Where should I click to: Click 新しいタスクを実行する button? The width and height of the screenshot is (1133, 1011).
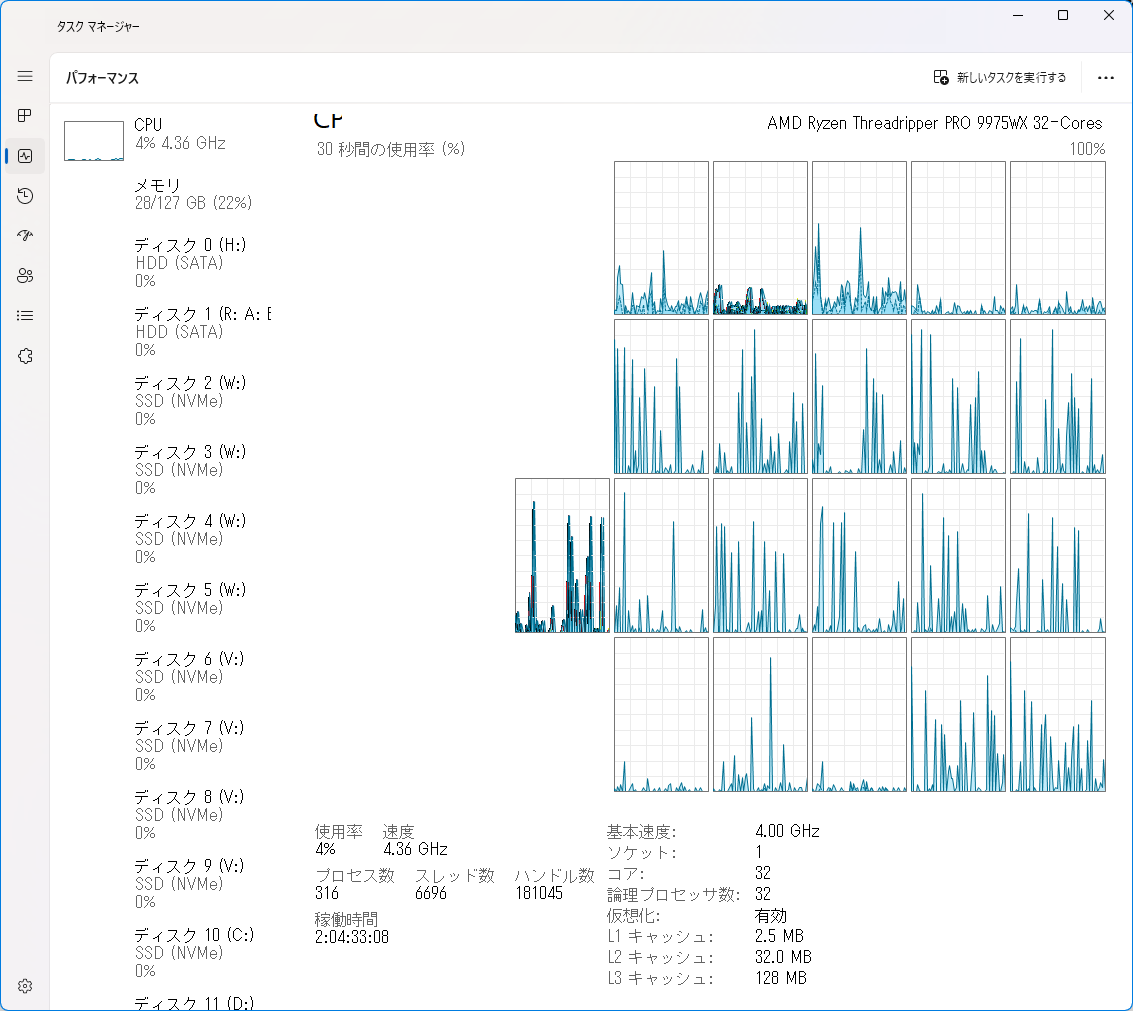pos(999,77)
